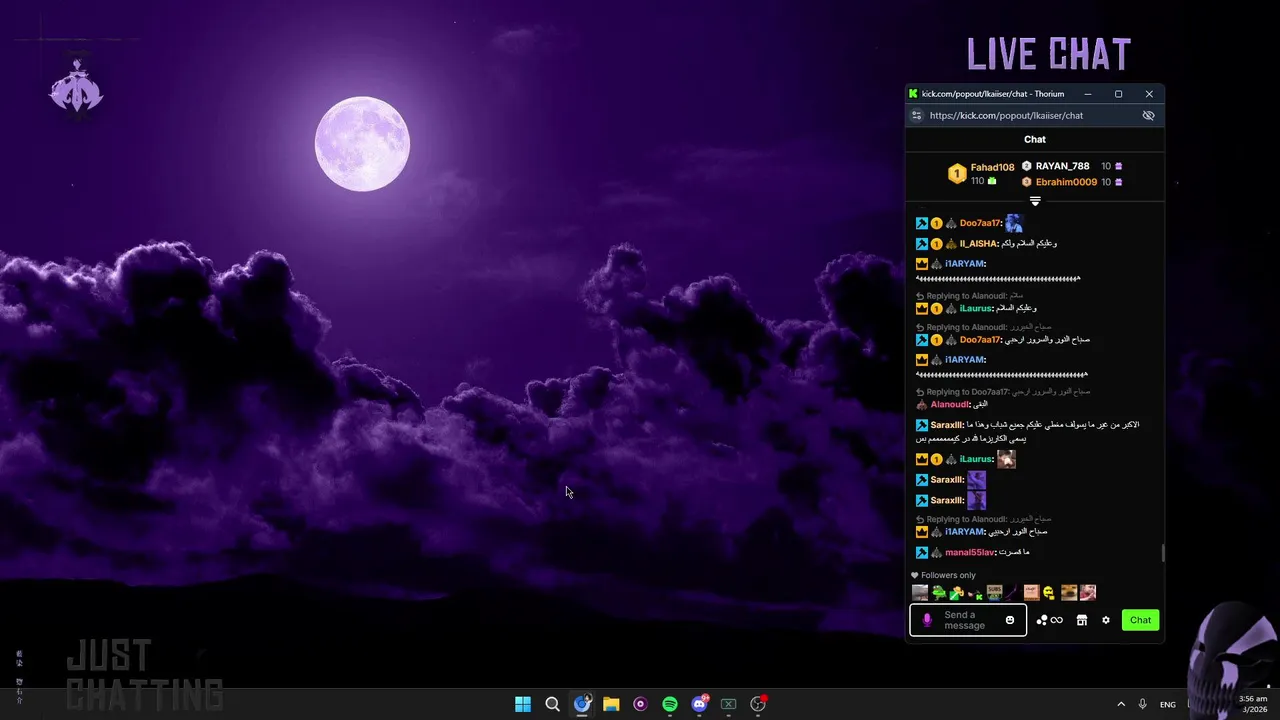Pick the SUBS emote from the quick-emote row
The width and height of the screenshot is (1280, 720).
(x=994, y=593)
